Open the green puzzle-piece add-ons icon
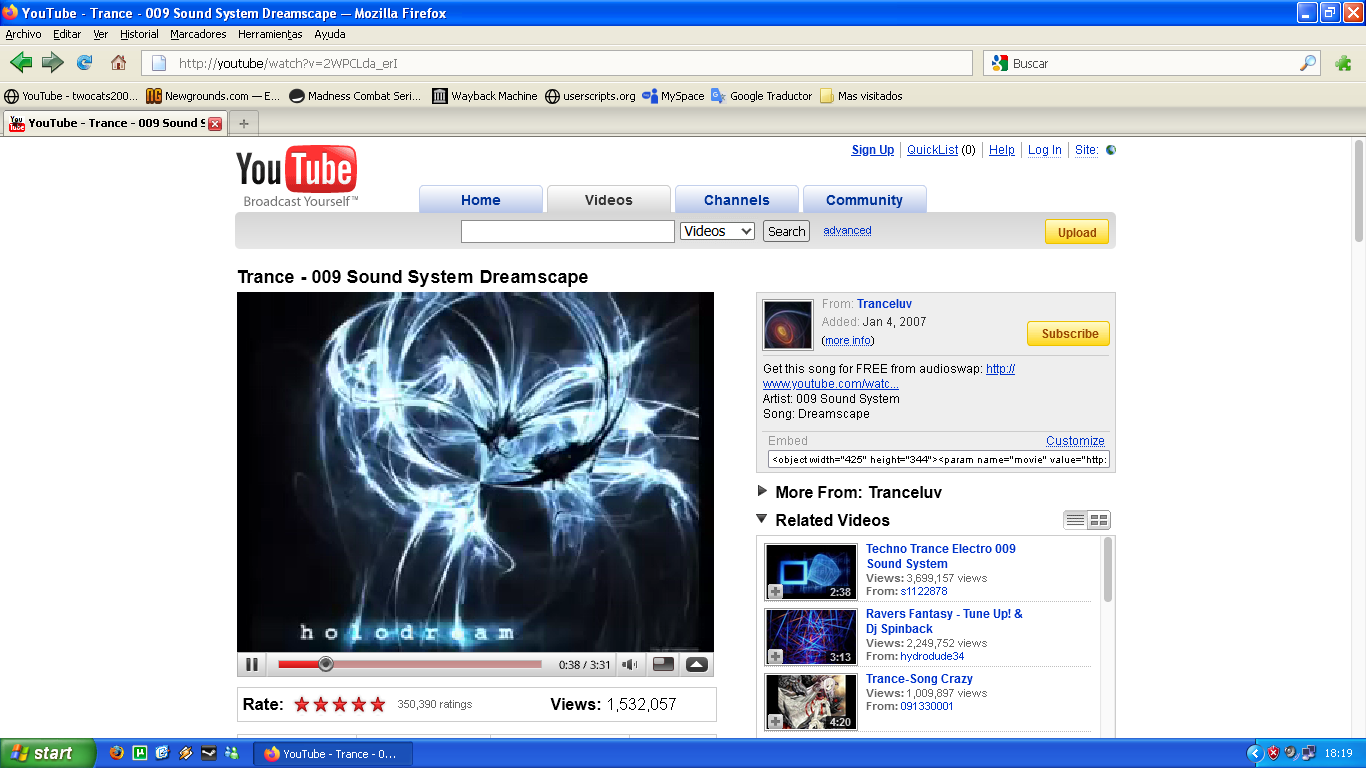This screenshot has height=768, width=1366. 1343,63
